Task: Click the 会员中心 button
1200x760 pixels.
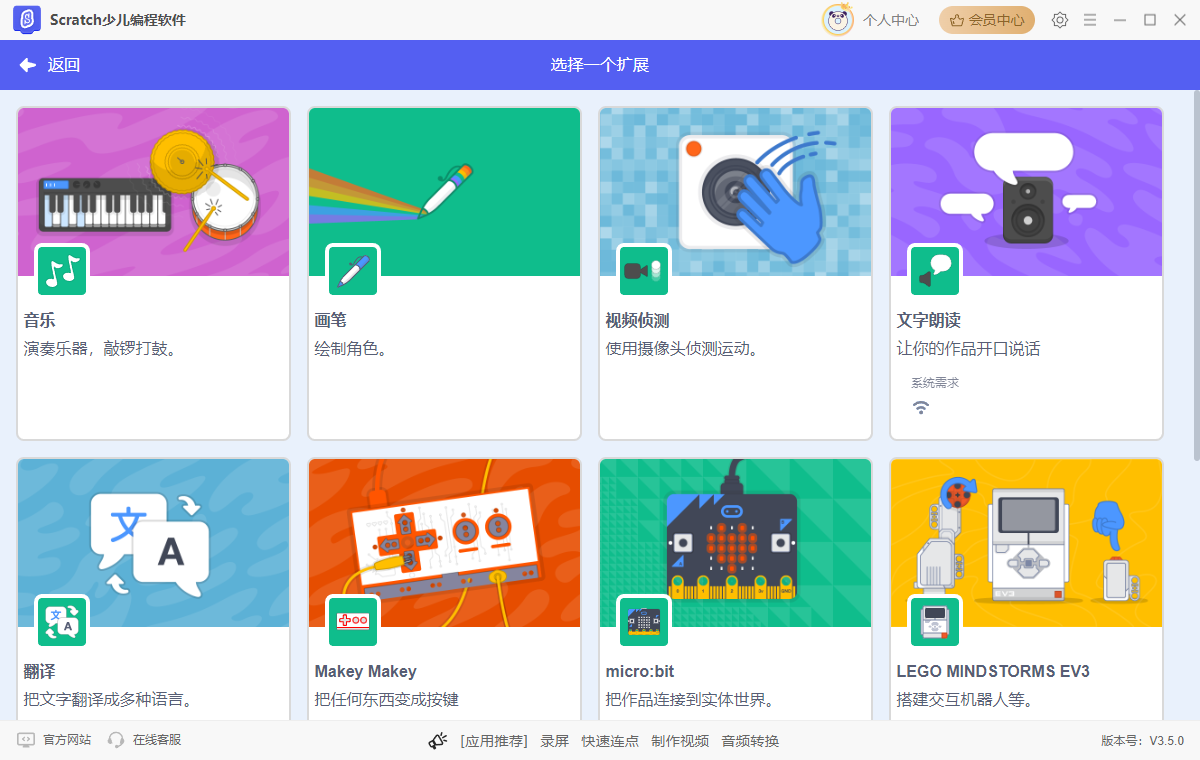Action: 986,19
